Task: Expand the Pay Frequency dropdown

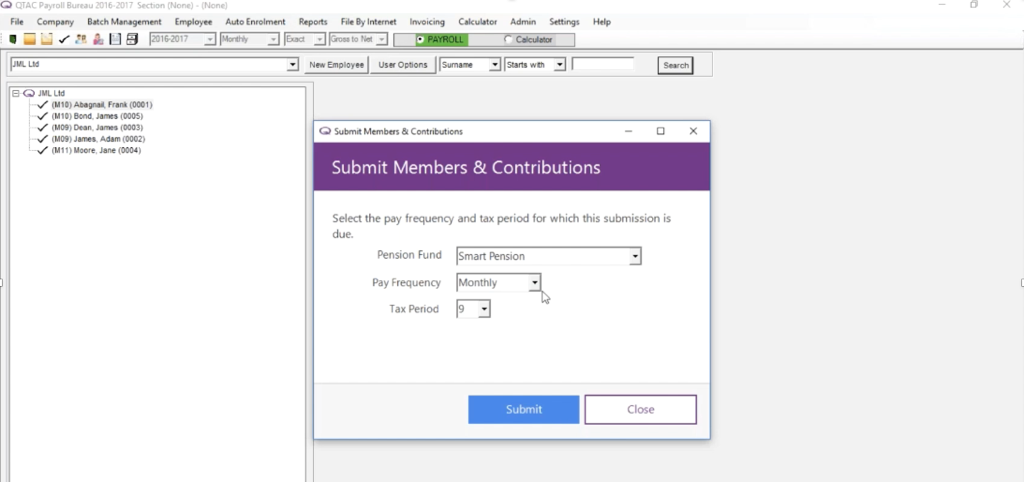Action: coord(534,283)
